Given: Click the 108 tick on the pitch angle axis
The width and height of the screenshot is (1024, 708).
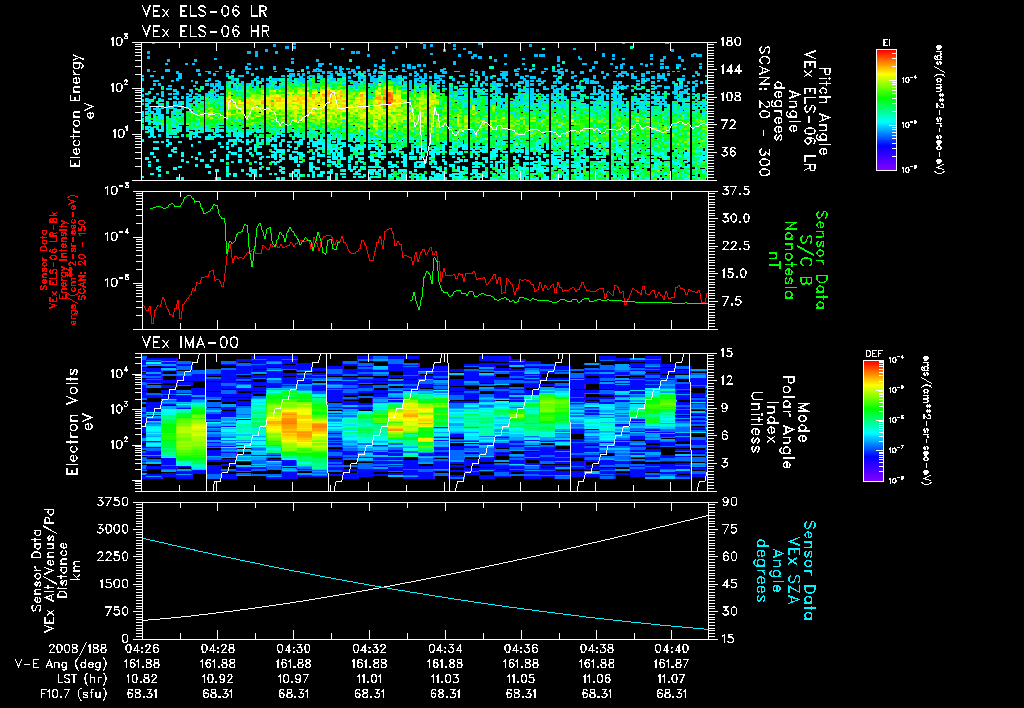Looking at the screenshot, I should click(731, 97).
